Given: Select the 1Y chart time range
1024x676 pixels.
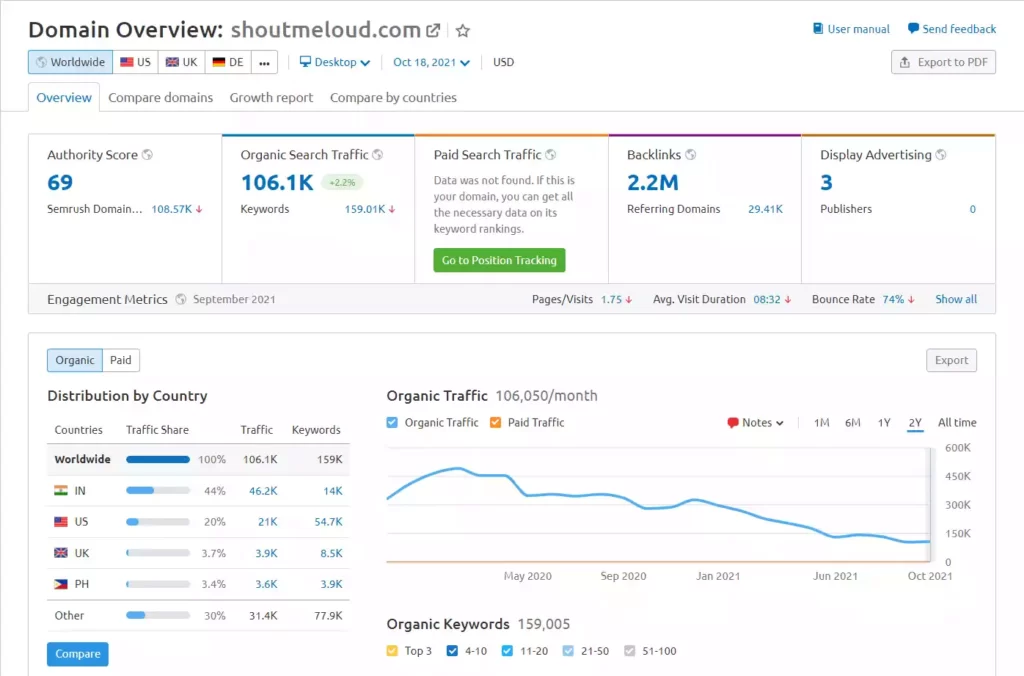Looking at the screenshot, I should tap(883, 422).
